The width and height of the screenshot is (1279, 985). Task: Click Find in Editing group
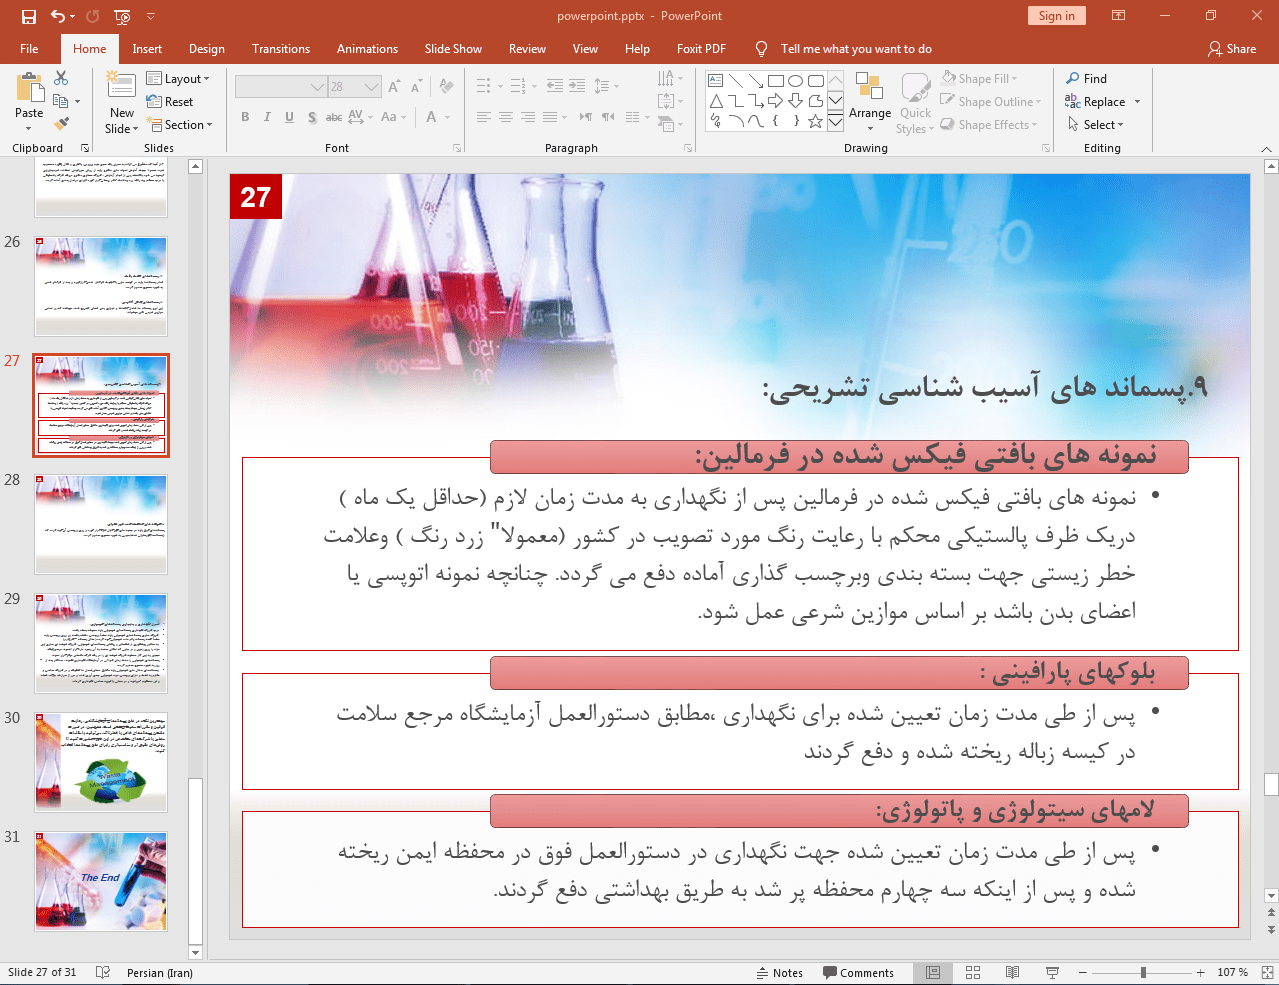coord(1086,79)
